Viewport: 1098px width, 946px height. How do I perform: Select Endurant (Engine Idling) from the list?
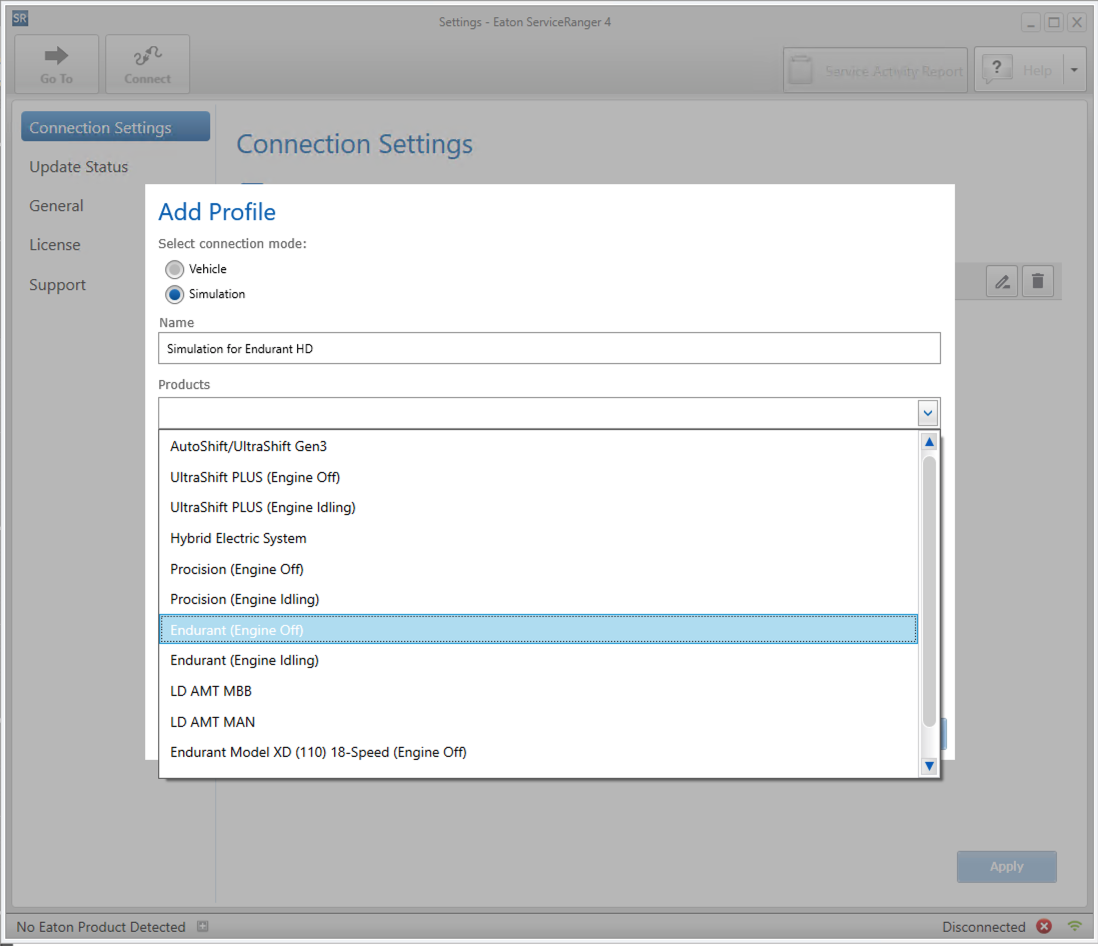tap(244, 660)
